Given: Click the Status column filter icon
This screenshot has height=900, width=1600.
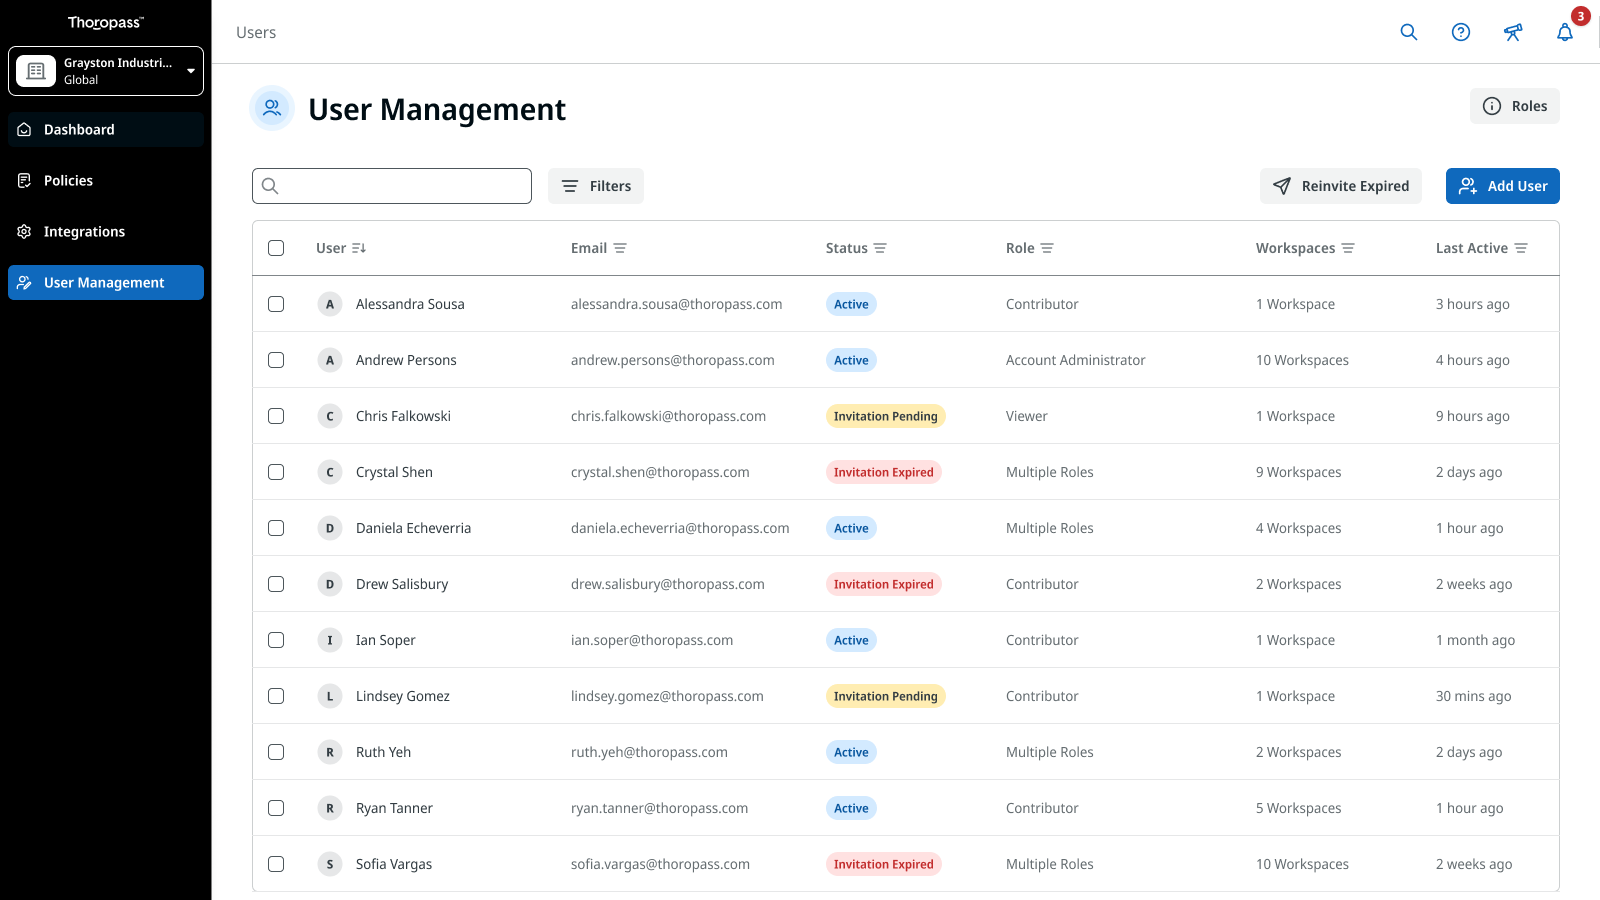Looking at the screenshot, I should pyautogui.click(x=880, y=248).
